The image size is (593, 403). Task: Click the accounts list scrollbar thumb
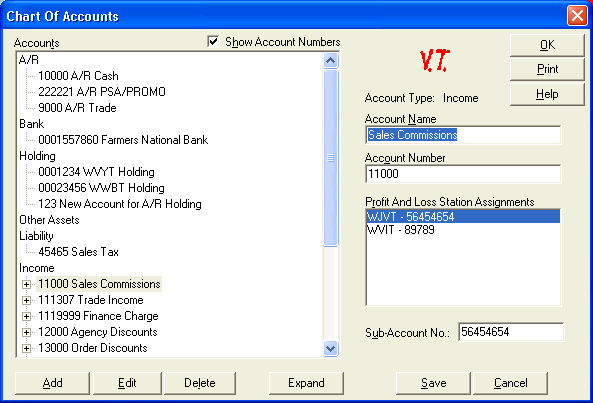331,158
